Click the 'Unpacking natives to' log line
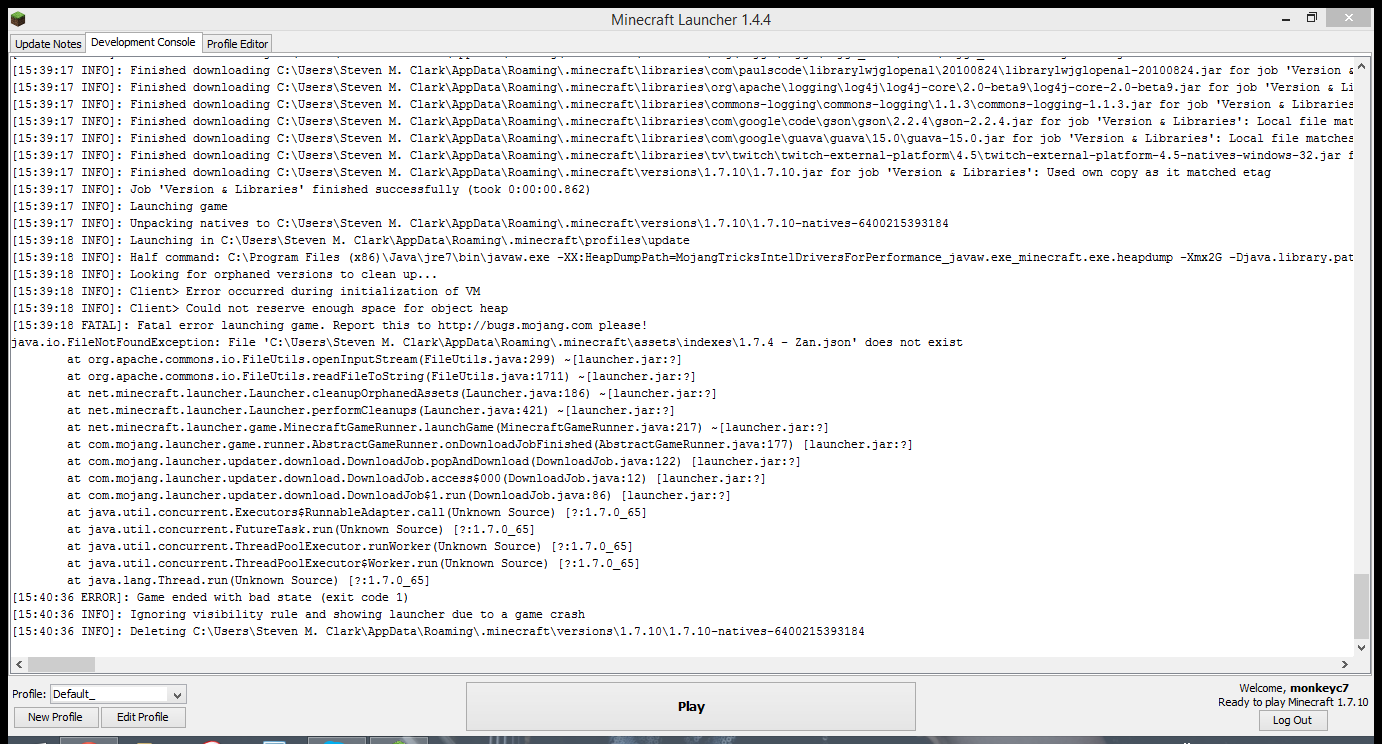Screen dimensions: 1382x744 point(480,223)
